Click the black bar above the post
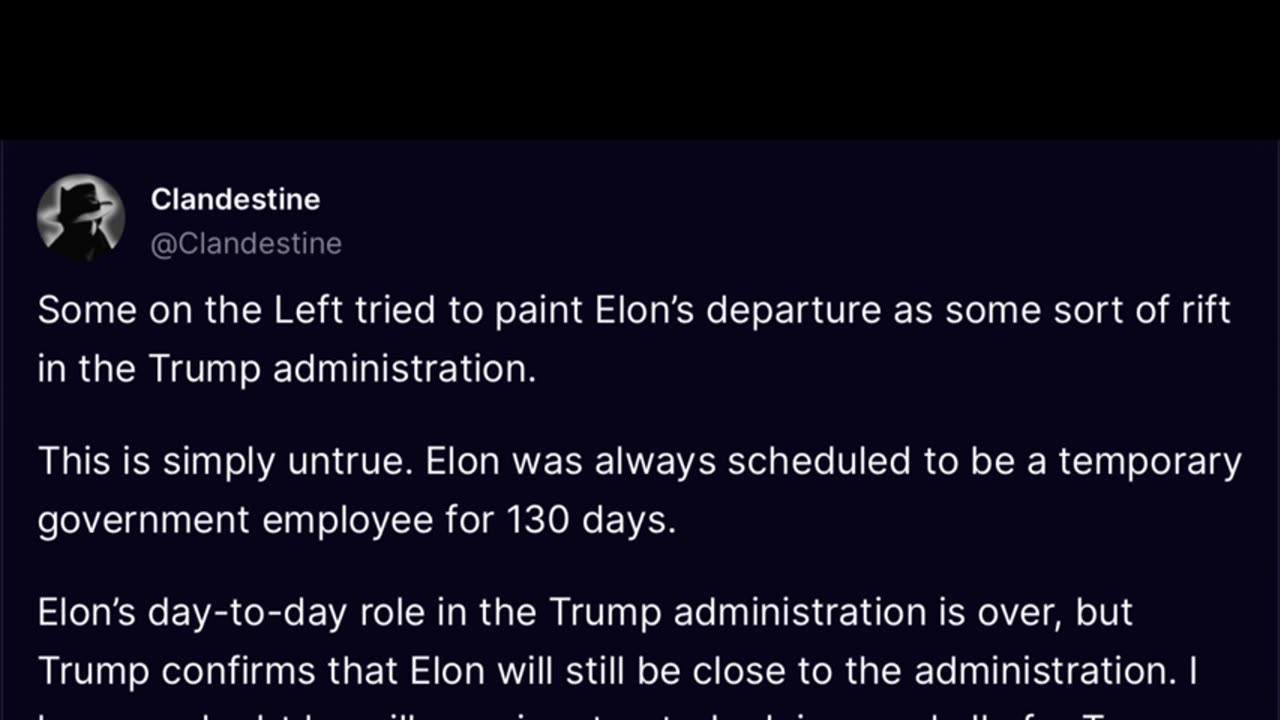1280x720 pixels. pyautogui.click(x=640, y=68)
